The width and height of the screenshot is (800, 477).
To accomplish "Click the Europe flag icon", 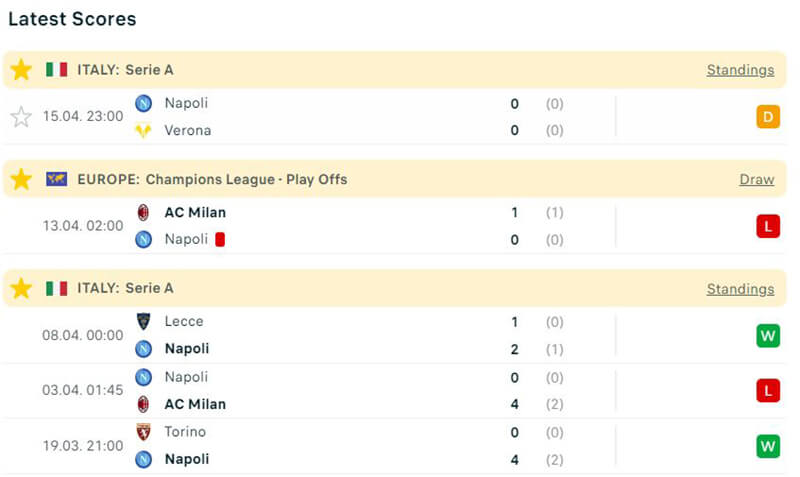I will click(56, 180).
